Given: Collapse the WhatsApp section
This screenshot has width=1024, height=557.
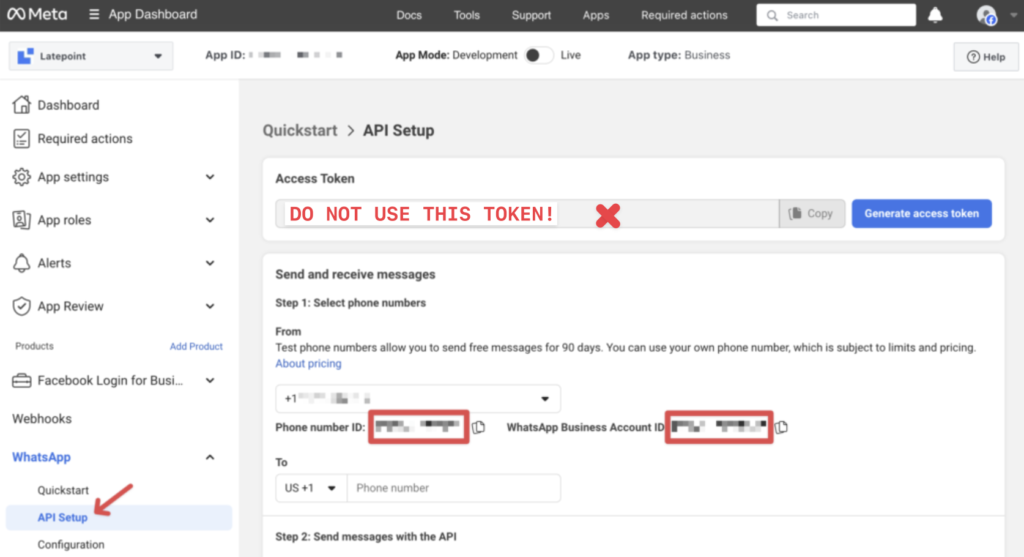Looking at the screenshot, I should click(x=210, y=457).
